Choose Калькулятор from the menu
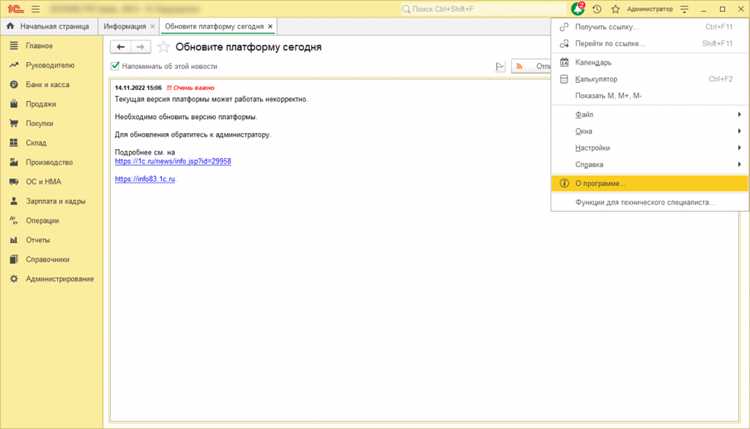The width and height of the screenshot is (750, 429). (650, 79)
